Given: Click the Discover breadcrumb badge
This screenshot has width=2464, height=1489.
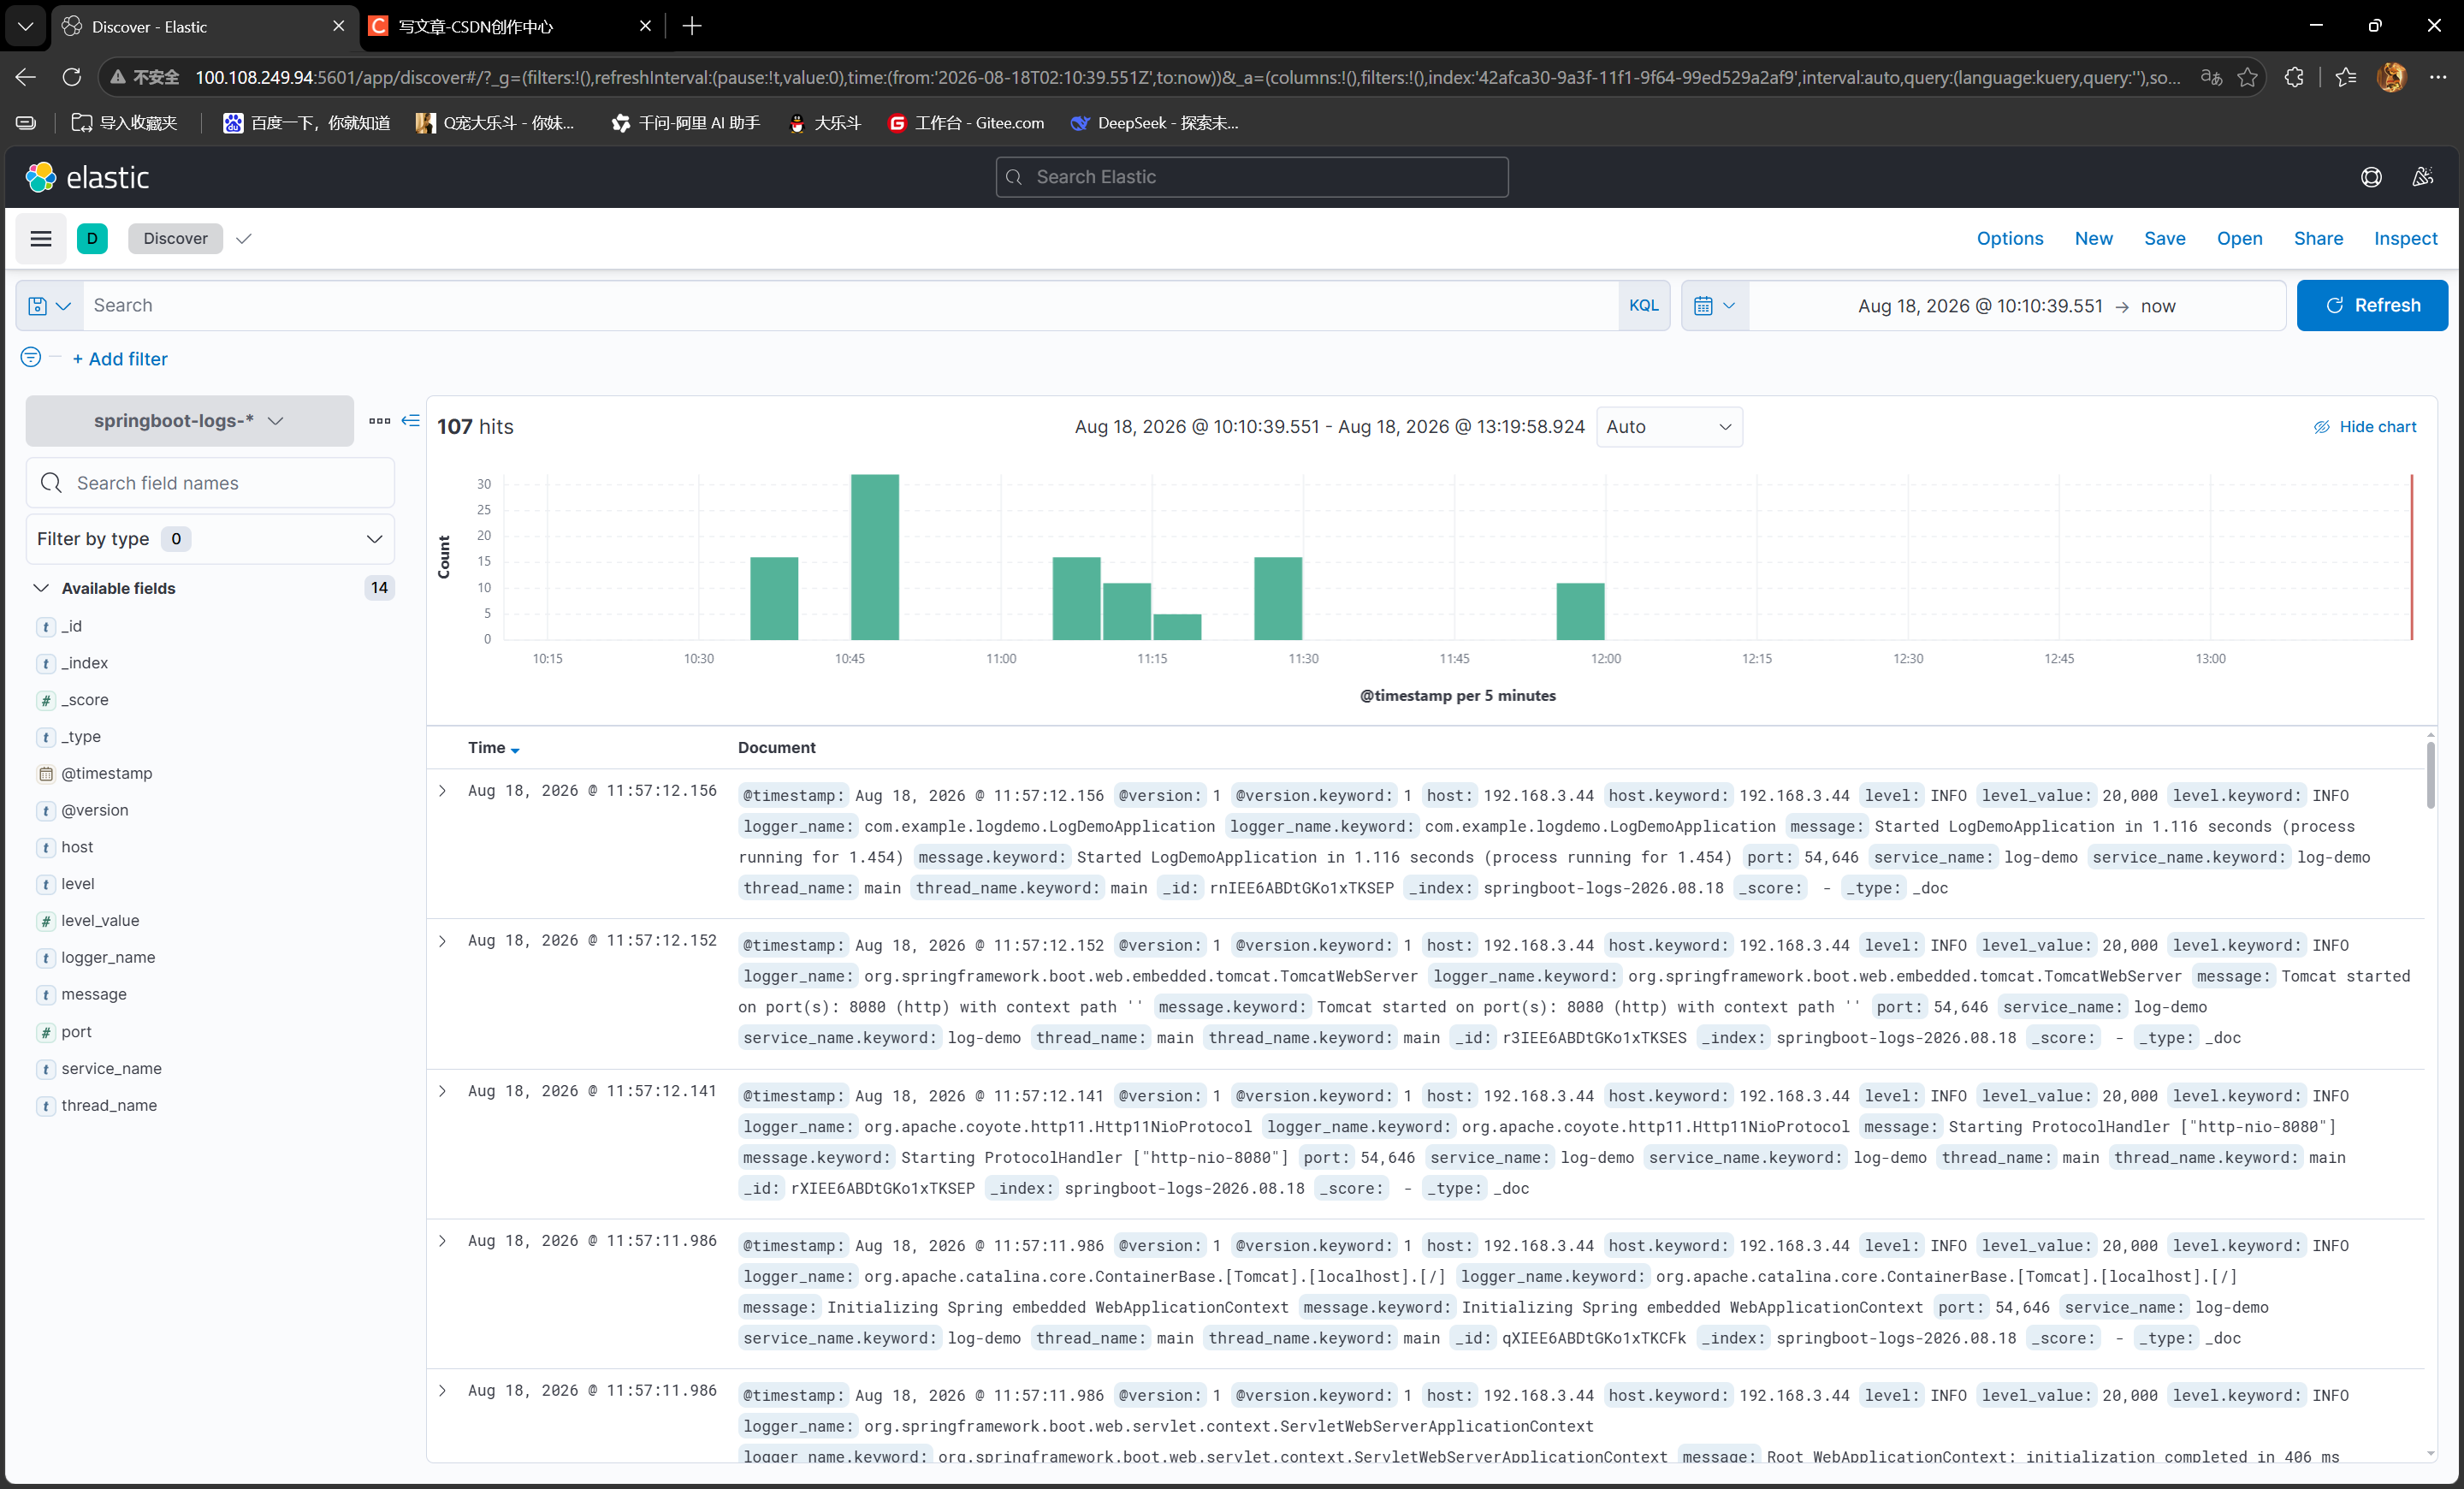Looking at the screenshot, I should [175, 238].
